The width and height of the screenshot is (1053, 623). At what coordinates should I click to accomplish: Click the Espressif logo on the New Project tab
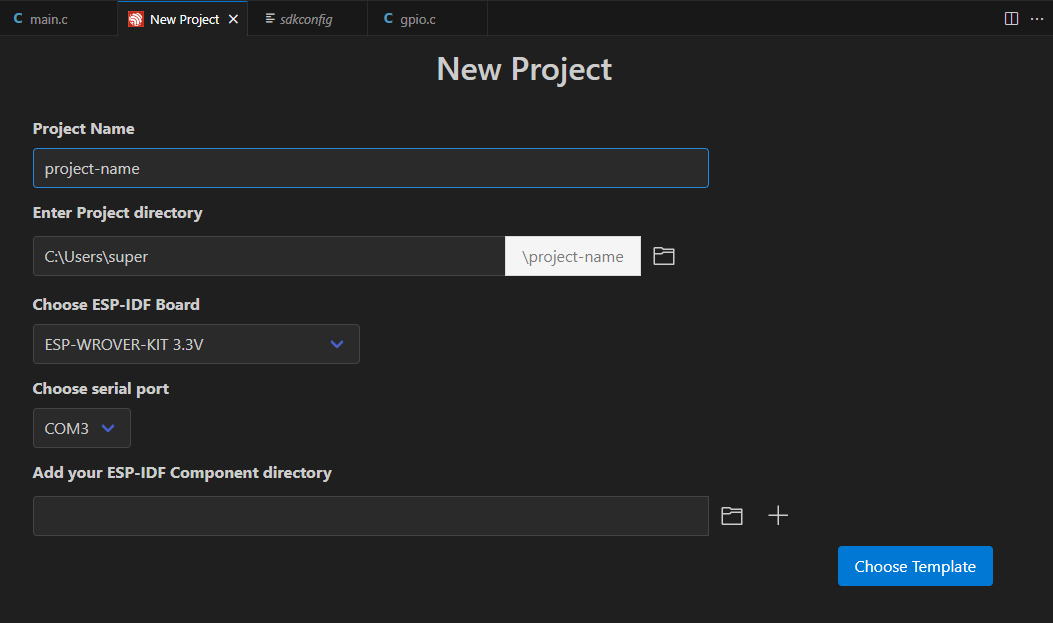pyautogui.click(x=136, y=19)
